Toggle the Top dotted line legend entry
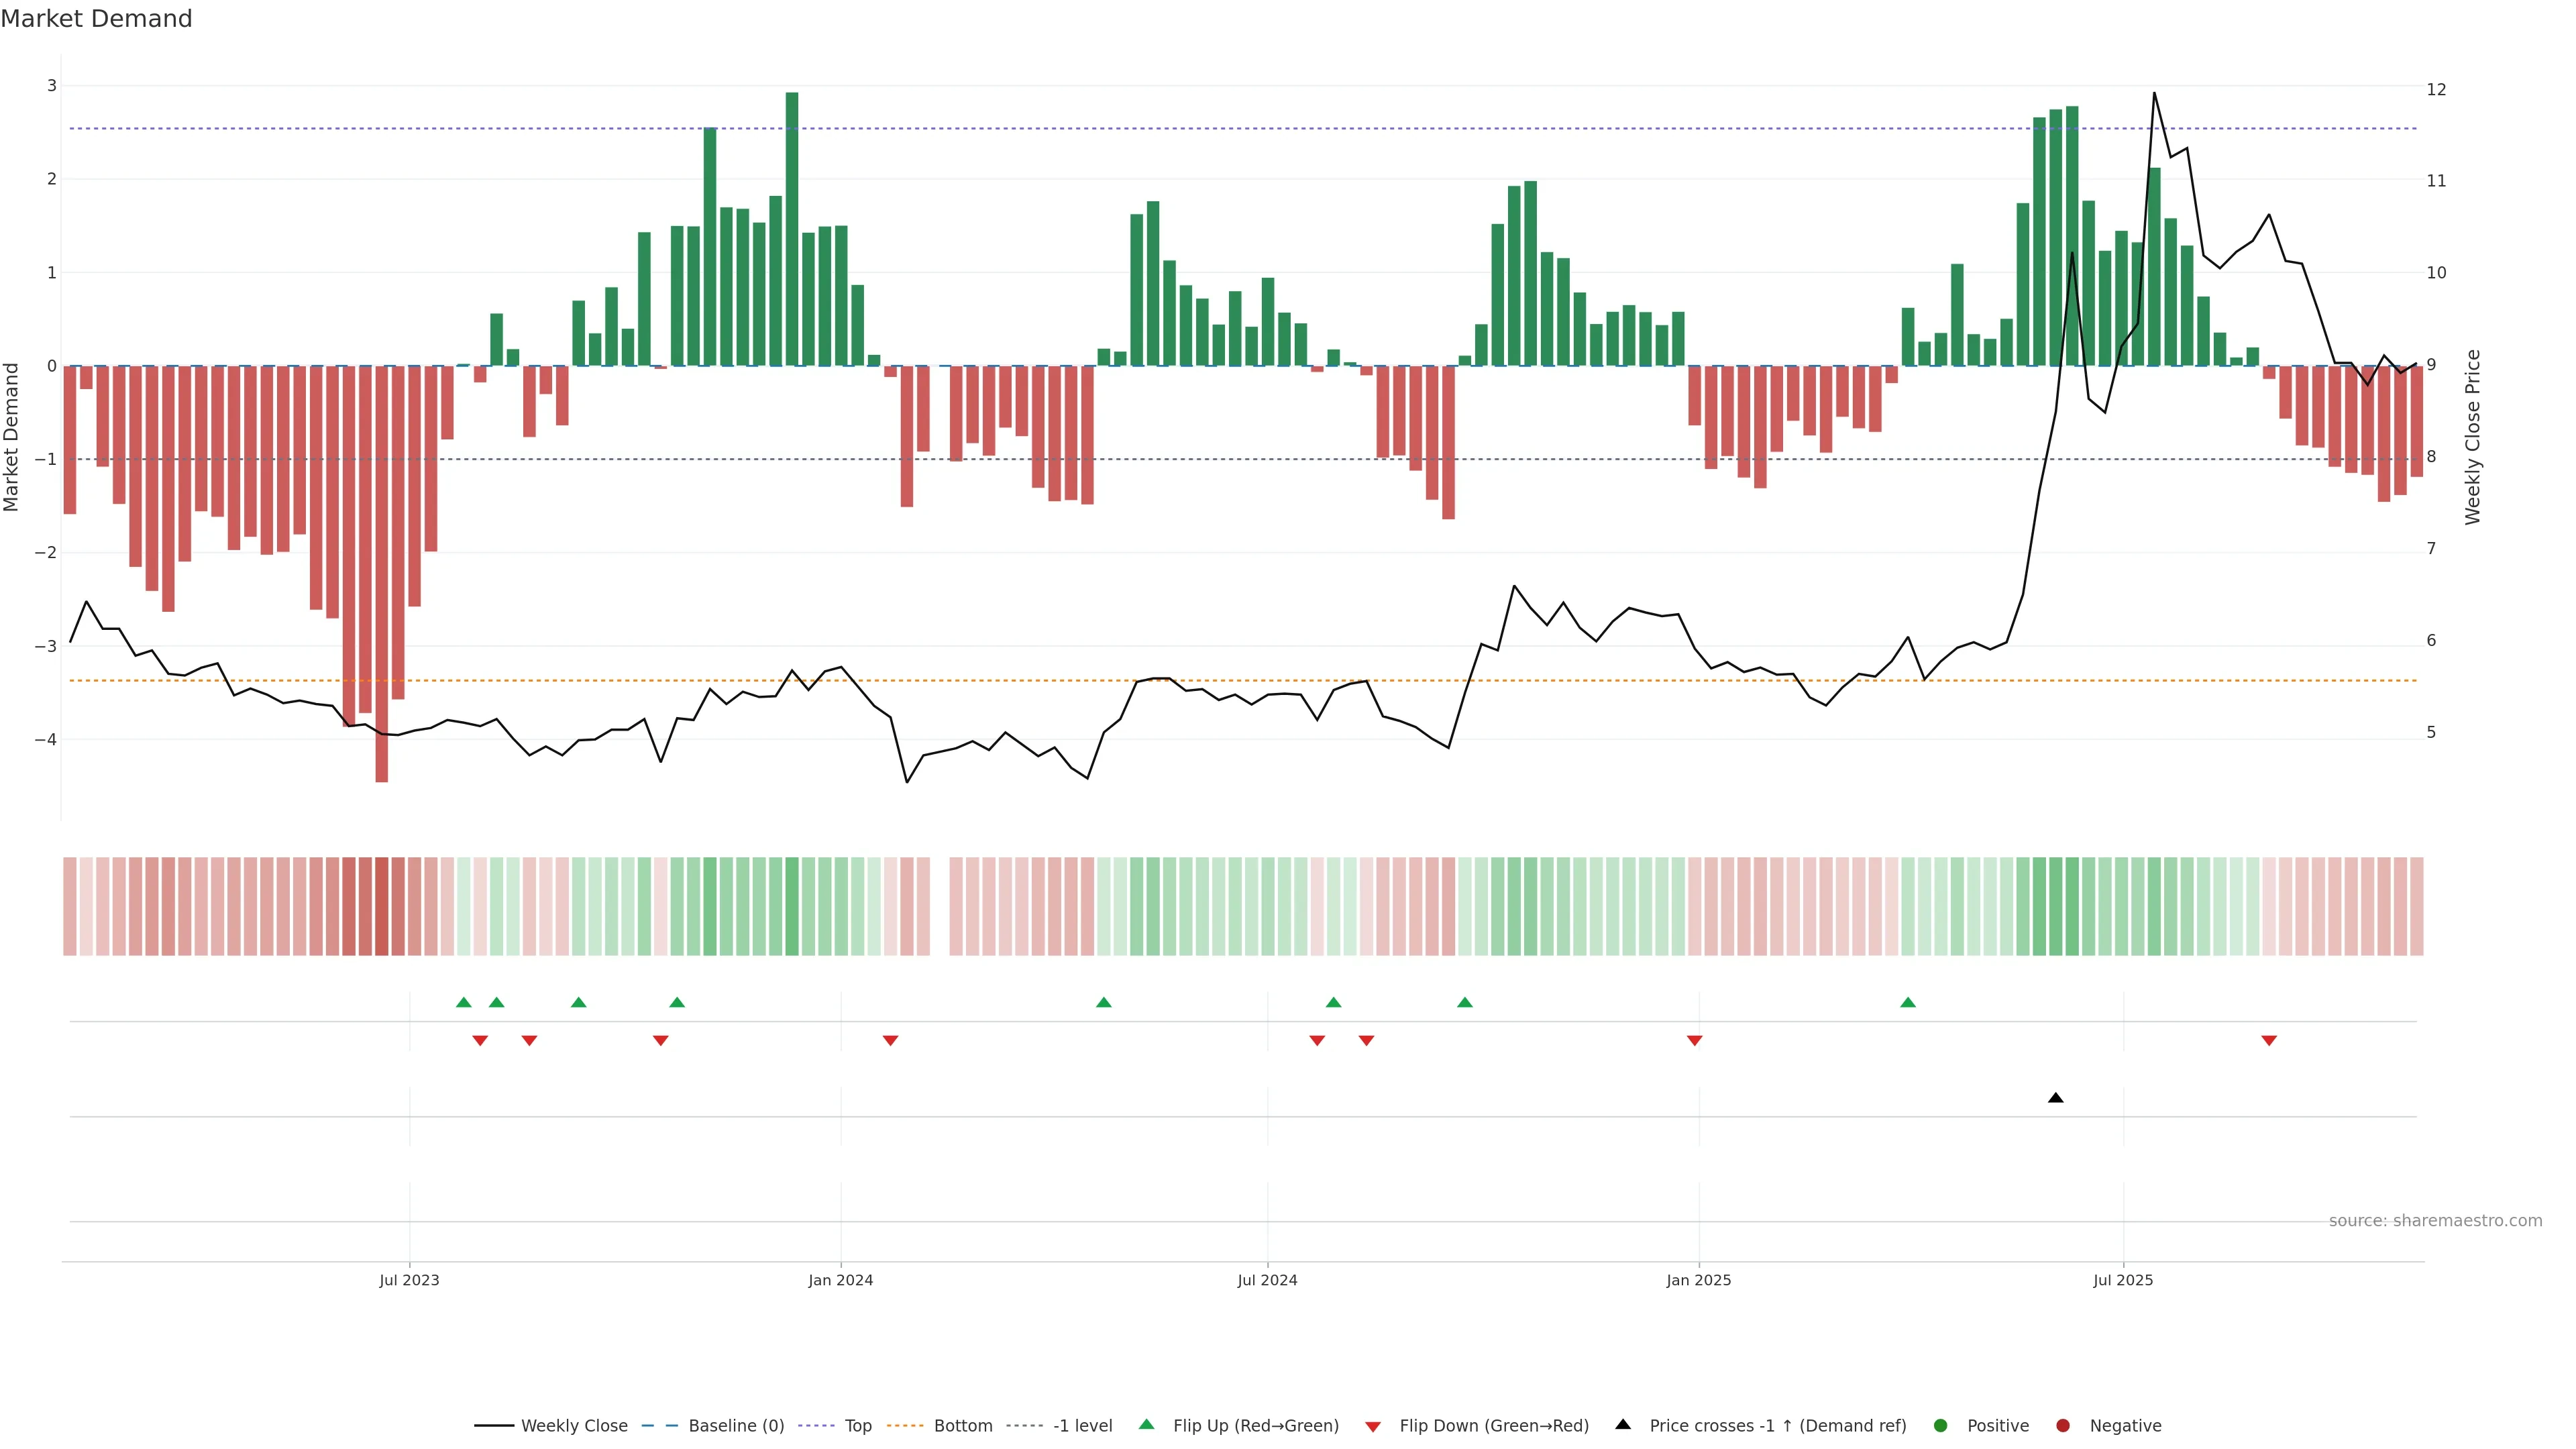Image resolution: width=2576 pixels, height=1449 pixels. [857, 1425]
